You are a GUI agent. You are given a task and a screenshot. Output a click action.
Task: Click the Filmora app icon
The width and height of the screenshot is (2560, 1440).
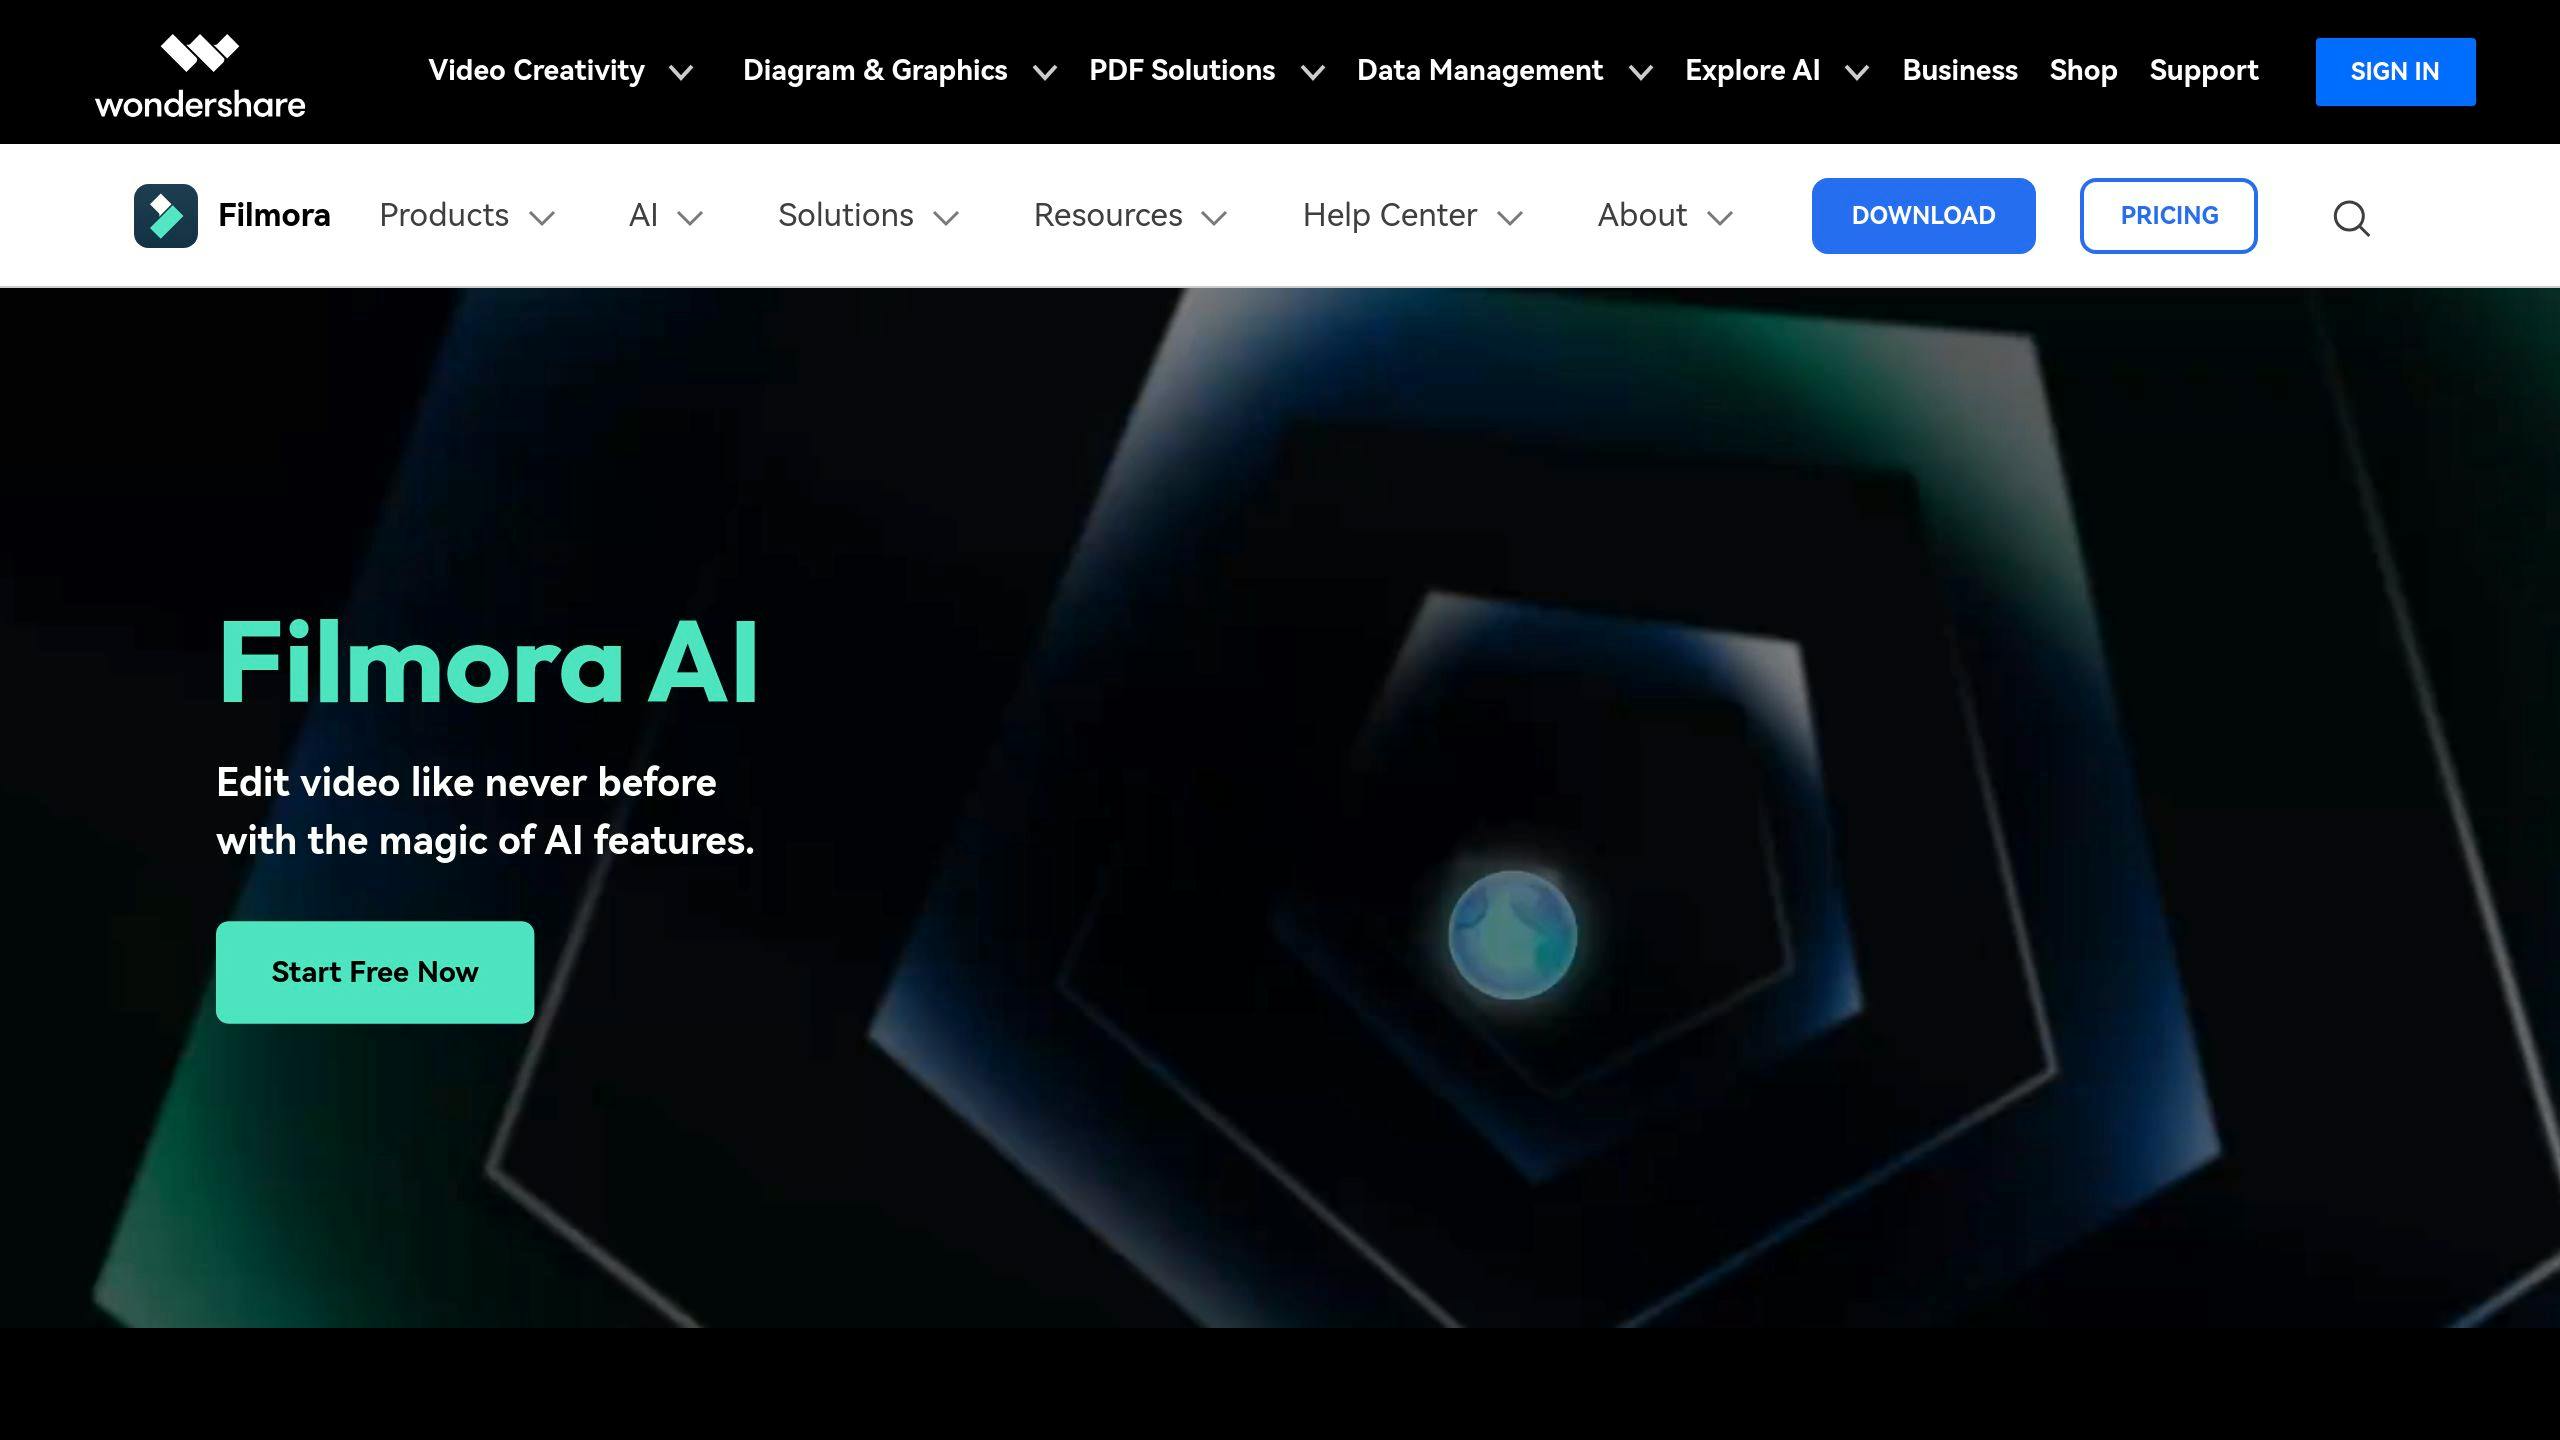coord(166,216)
